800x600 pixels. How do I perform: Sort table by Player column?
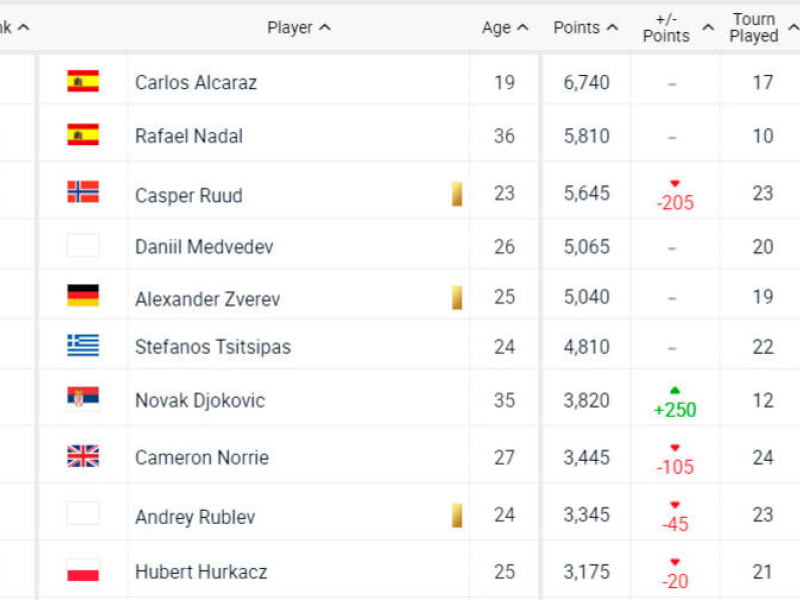pyautogui.click(x=298, y=28)
